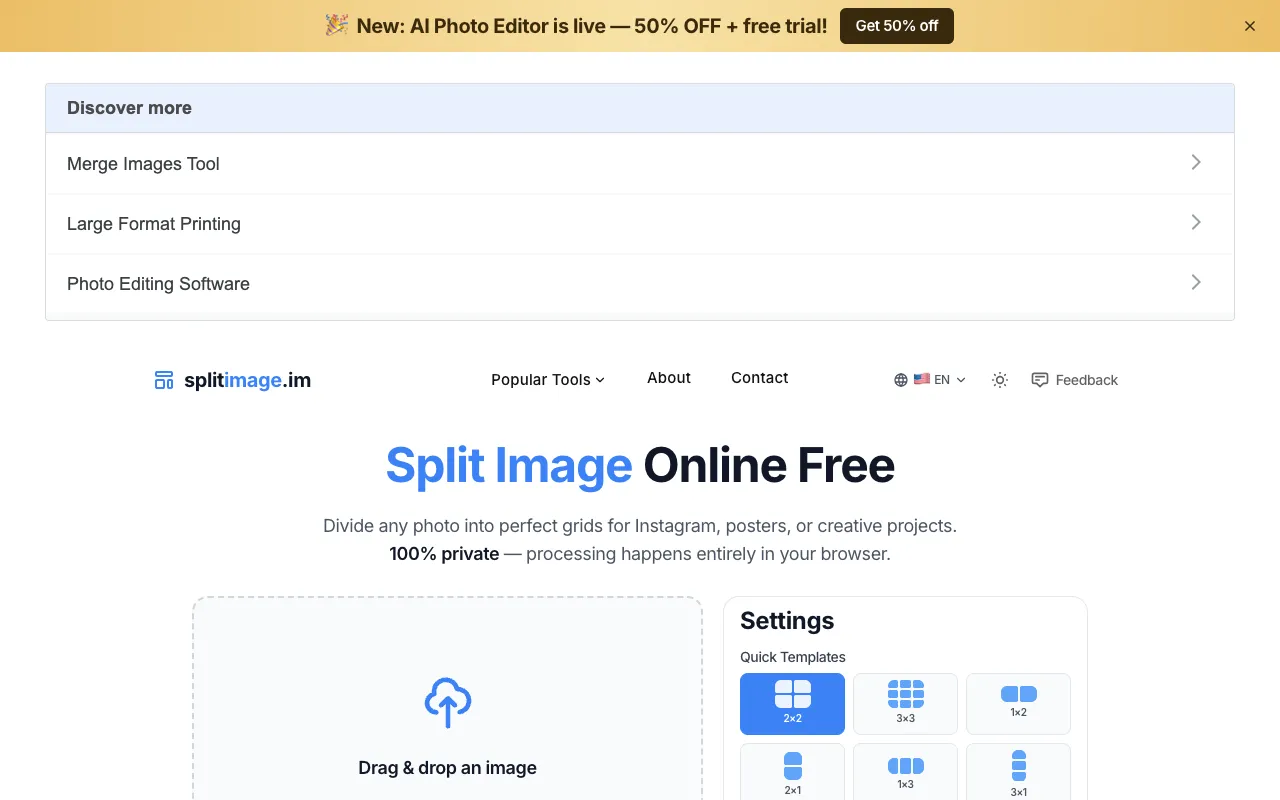1280x800 pixels.
Task: Click the Settings panel heading
Action: 787,621
